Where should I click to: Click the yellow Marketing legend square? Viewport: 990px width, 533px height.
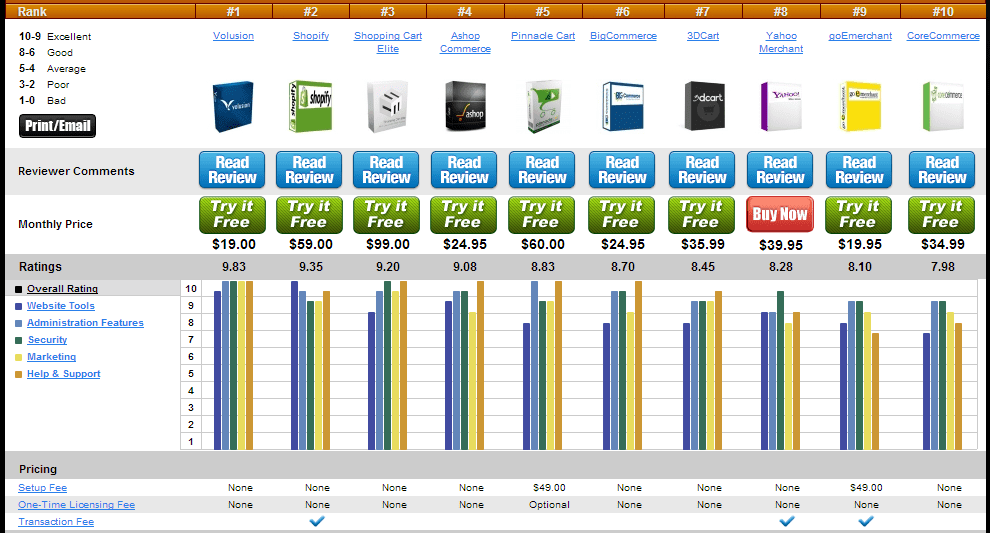coord(18,357)
